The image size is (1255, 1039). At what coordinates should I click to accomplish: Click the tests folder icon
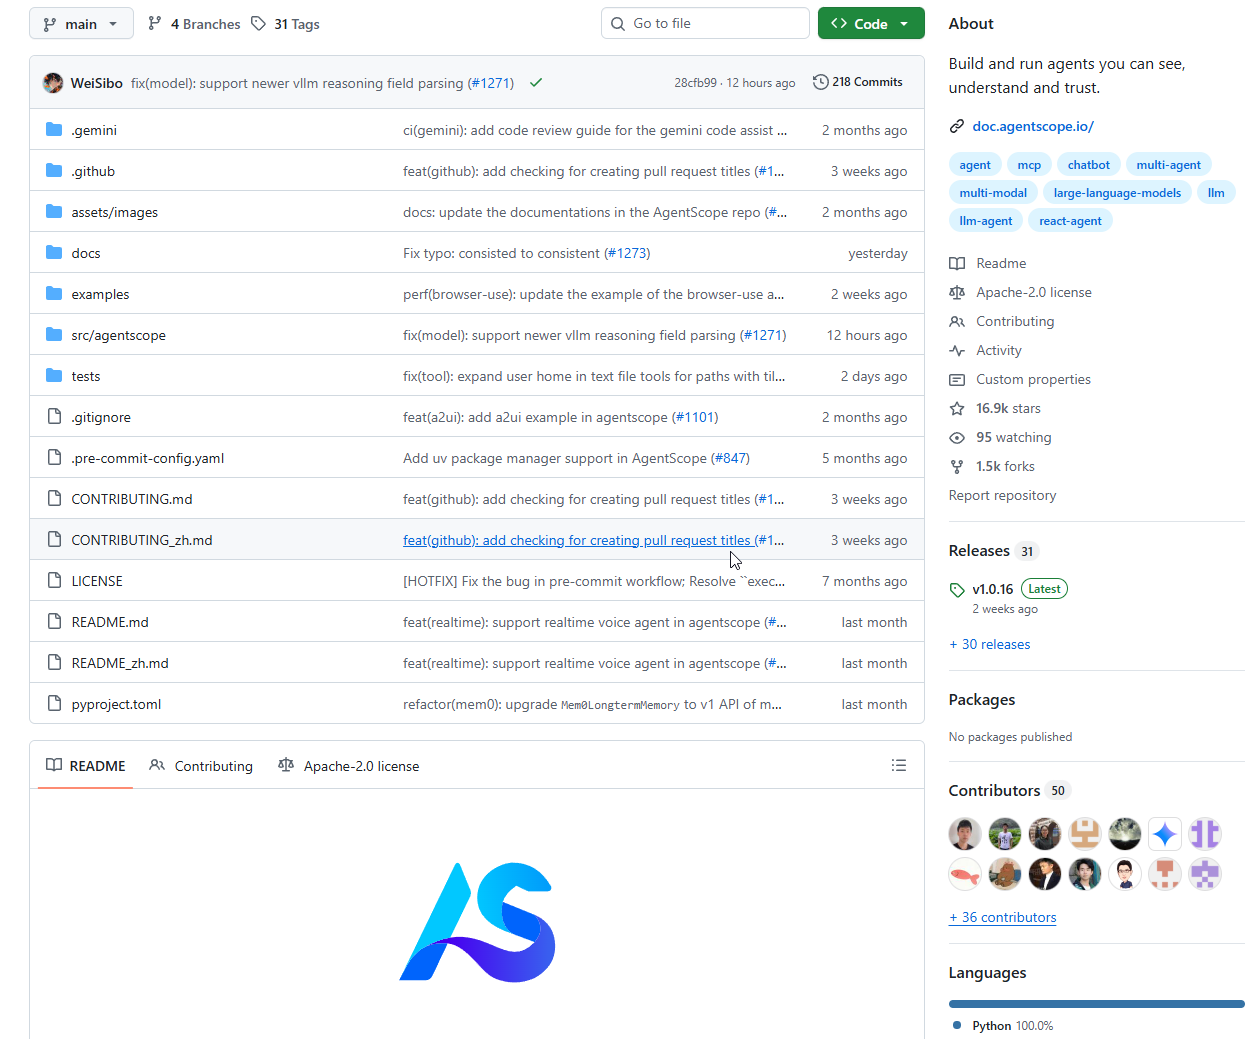click(x=54, y=376)
